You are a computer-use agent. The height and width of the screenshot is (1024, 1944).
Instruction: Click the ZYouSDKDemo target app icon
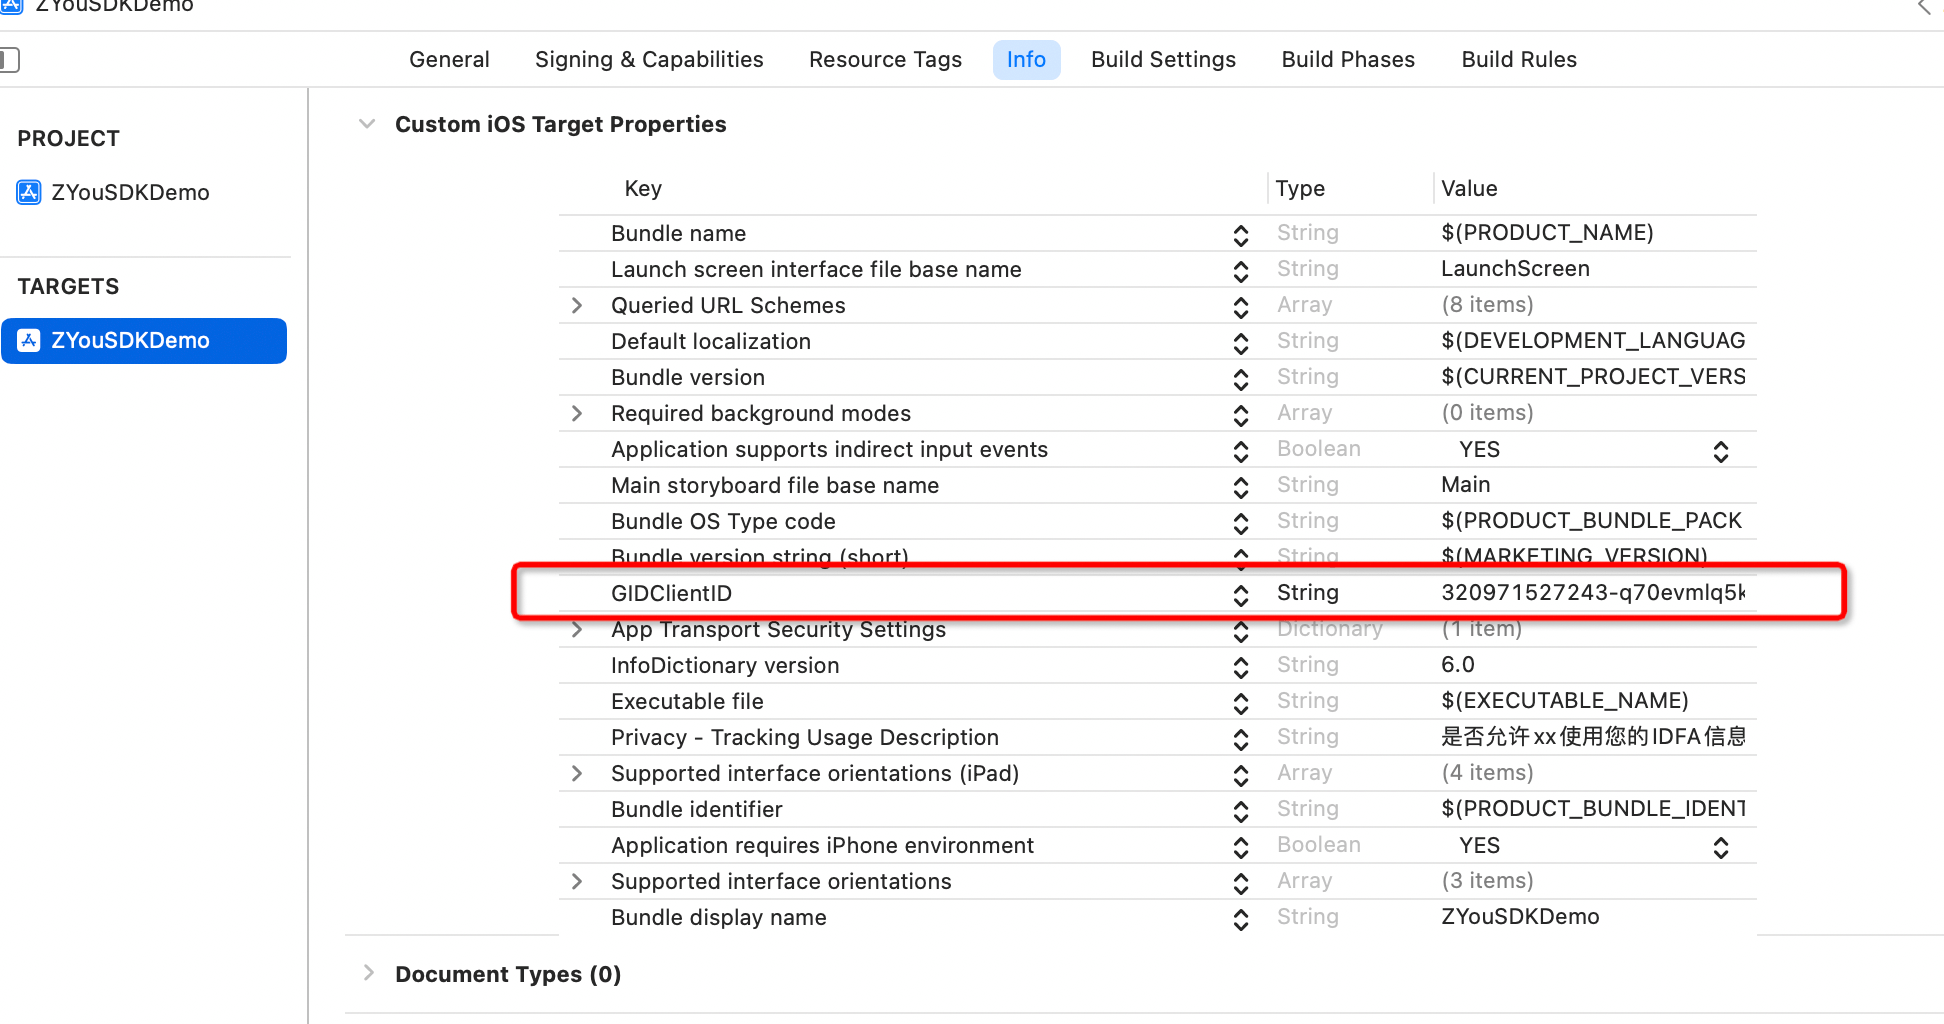point(29,340)
